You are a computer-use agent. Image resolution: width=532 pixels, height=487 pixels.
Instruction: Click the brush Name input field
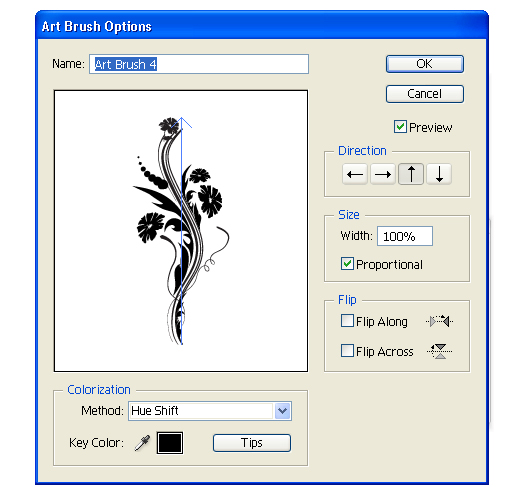(199, 64)
